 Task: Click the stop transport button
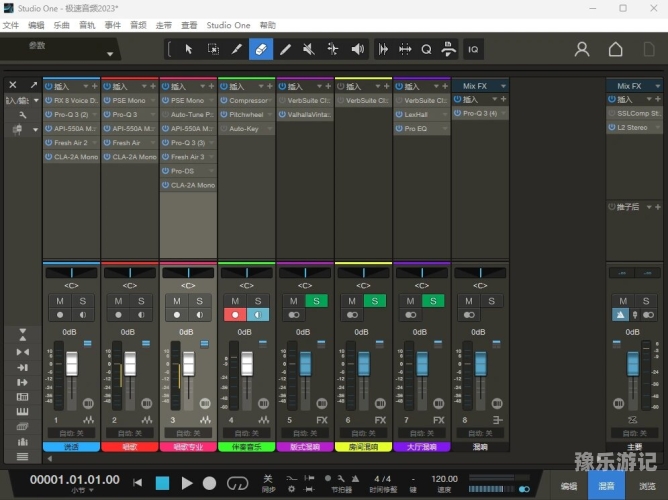pyautogui.click(x=162, y=483)
